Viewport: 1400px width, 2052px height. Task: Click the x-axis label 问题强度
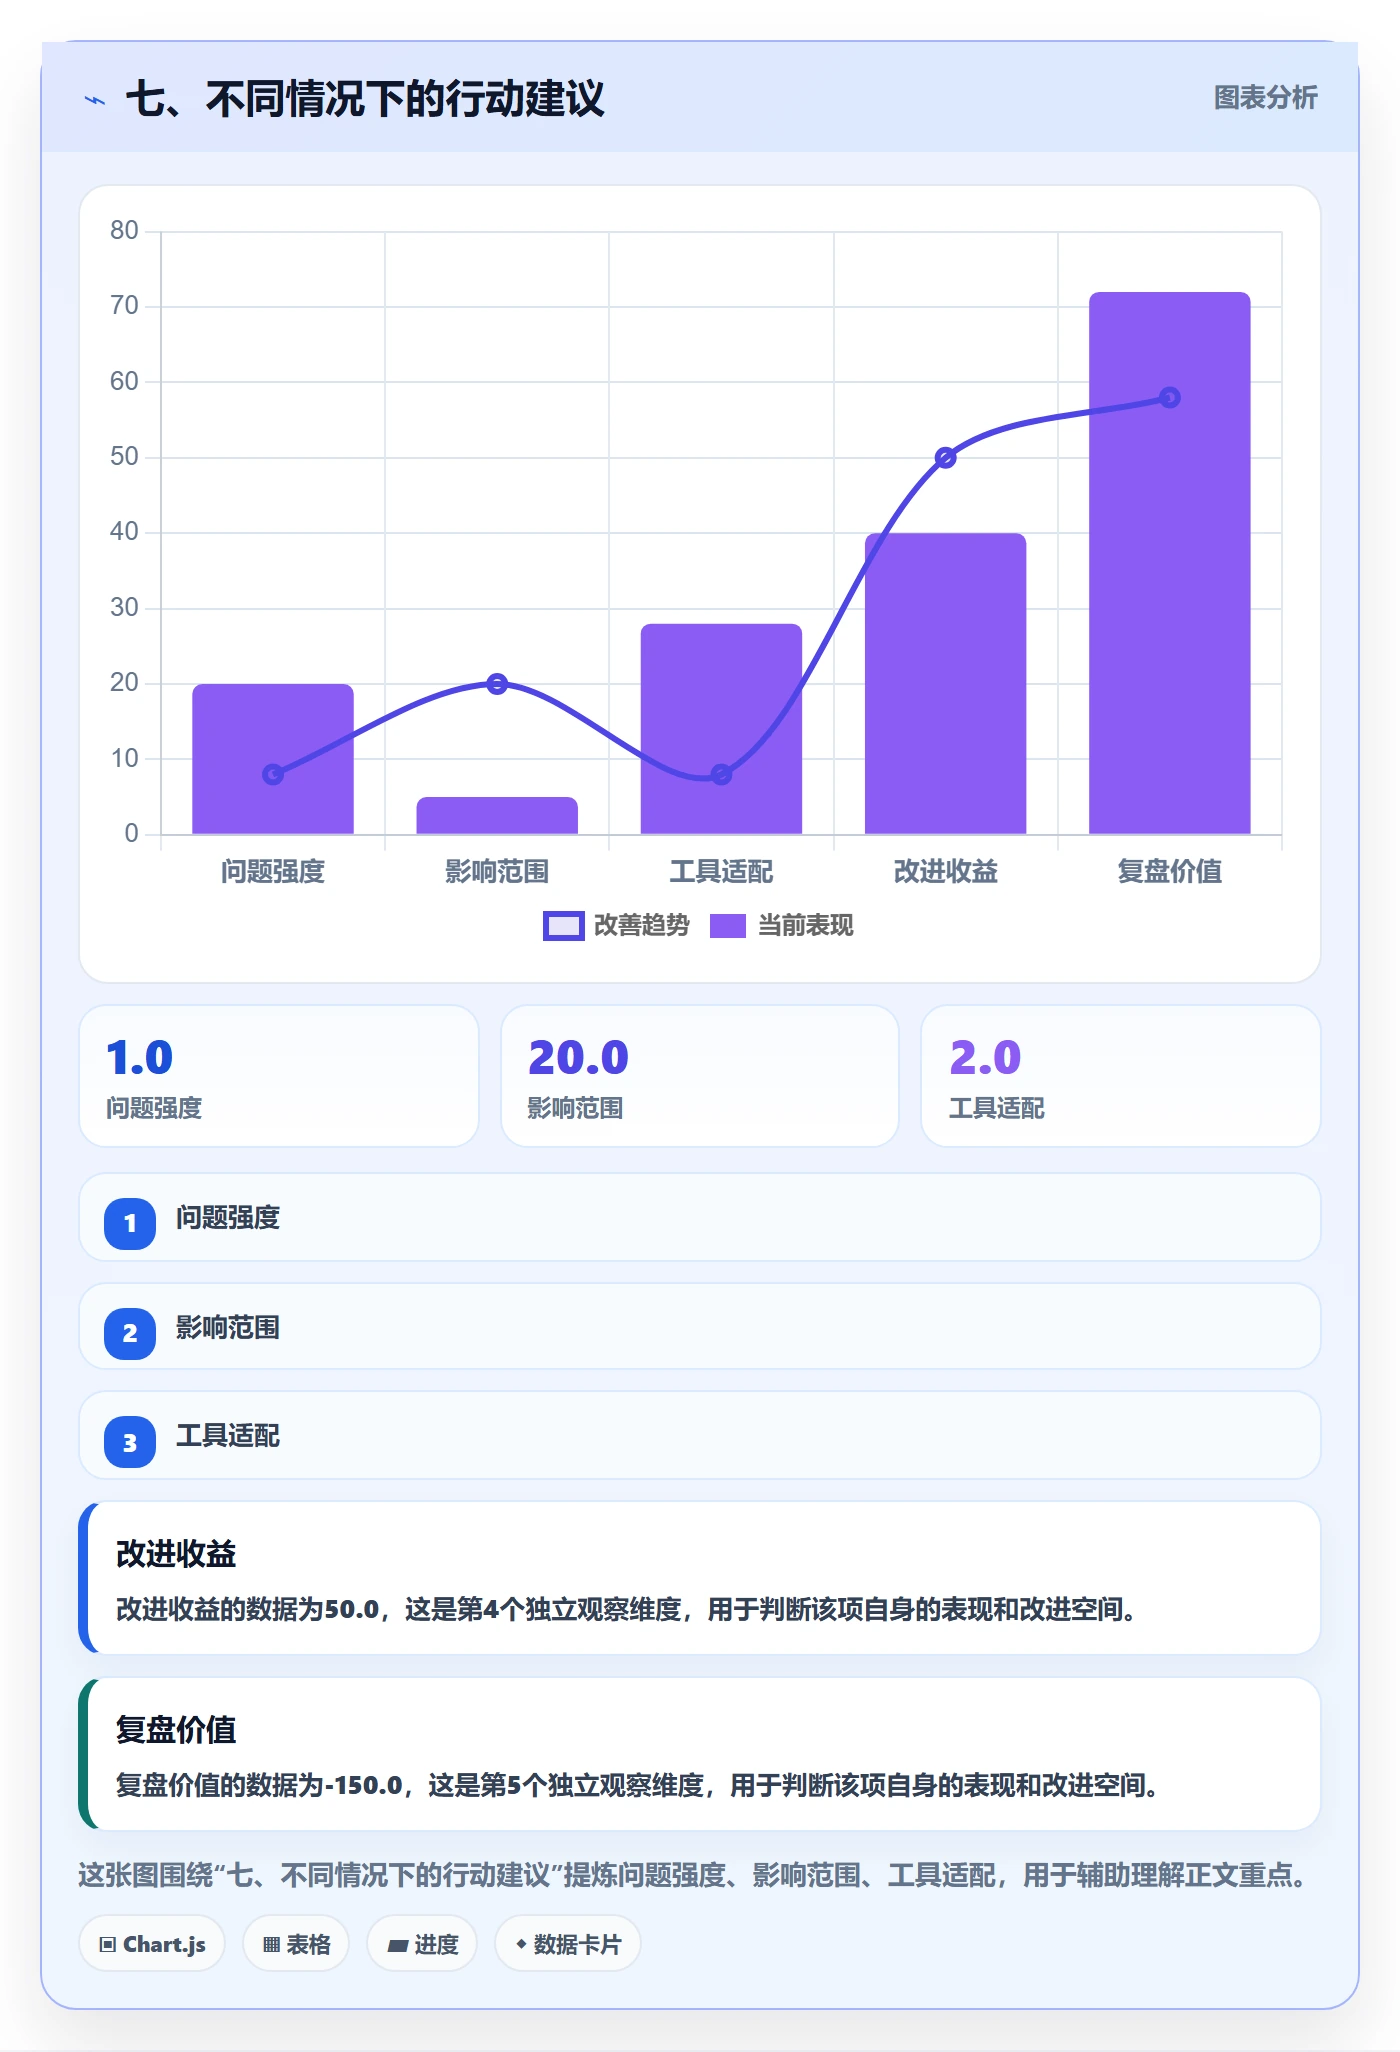273,872
